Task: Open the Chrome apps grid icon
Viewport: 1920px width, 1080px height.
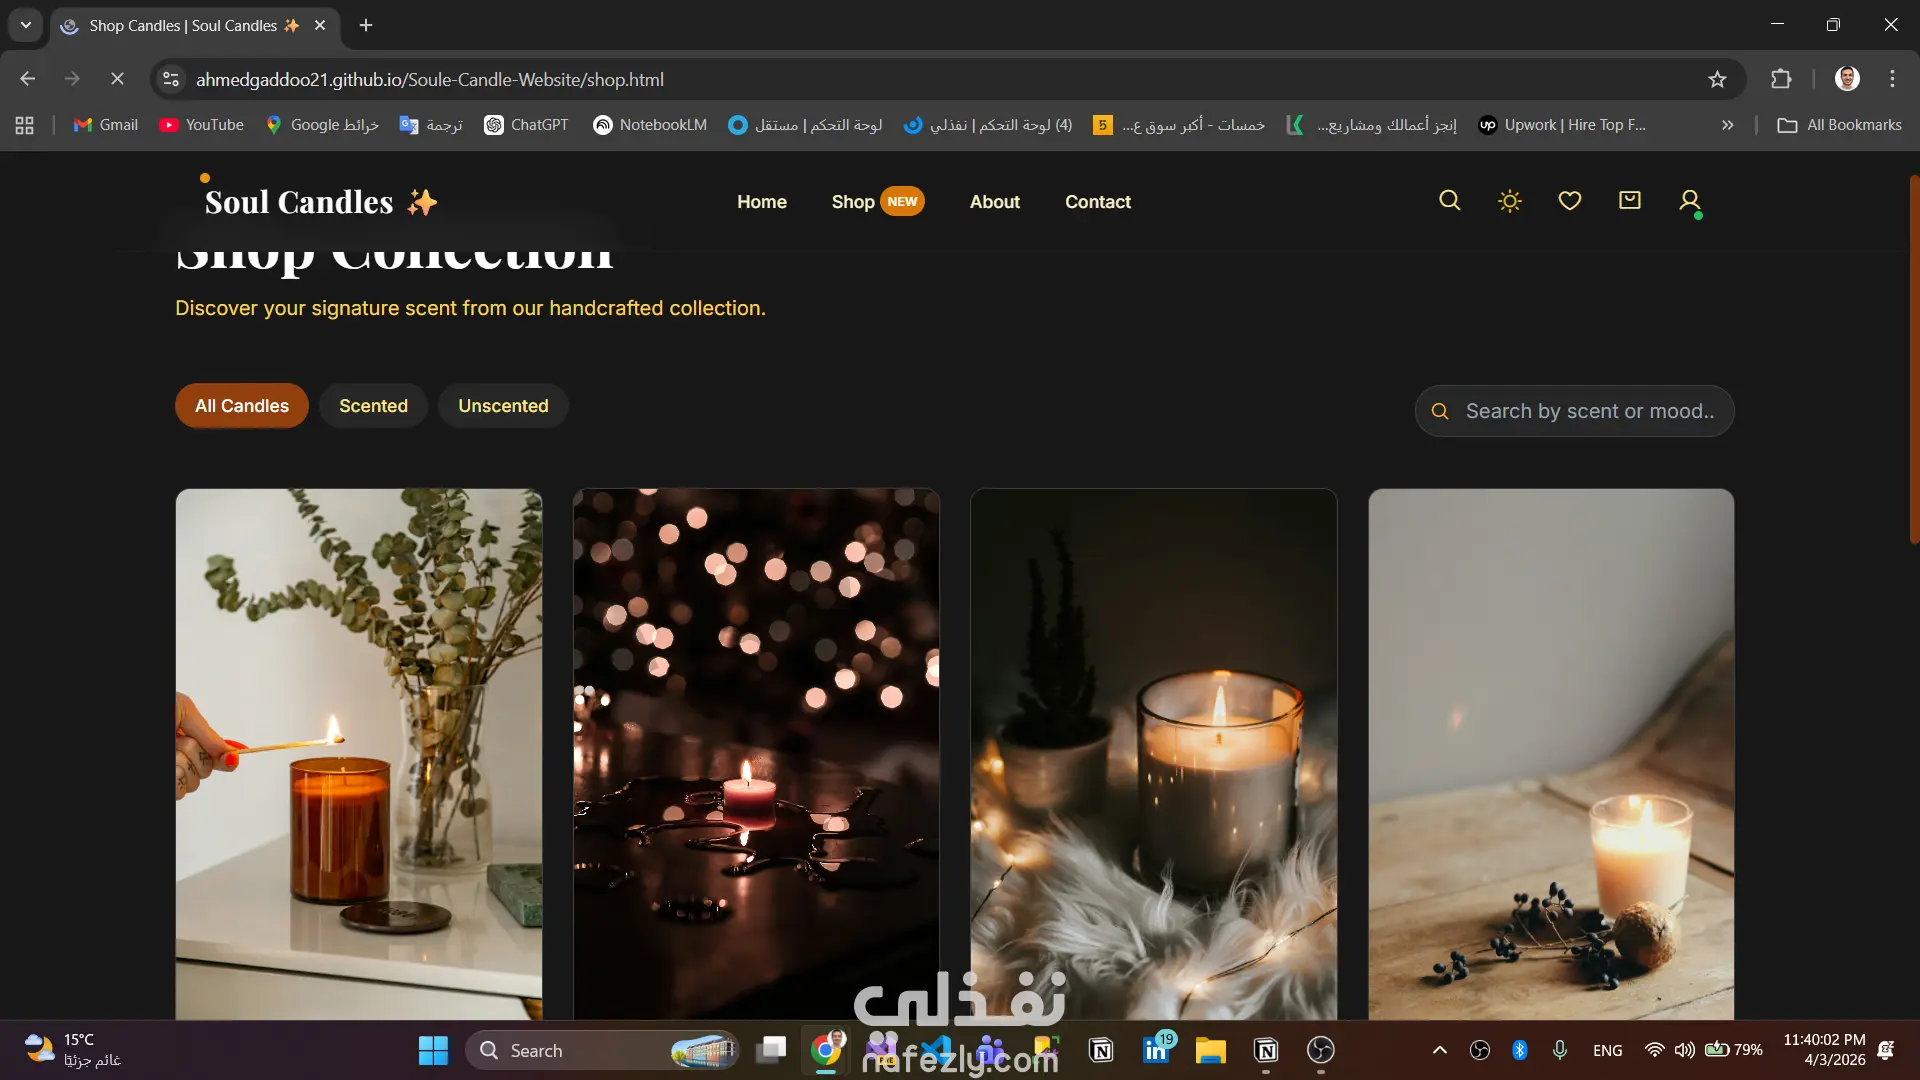Action: (x=25, y=125)
